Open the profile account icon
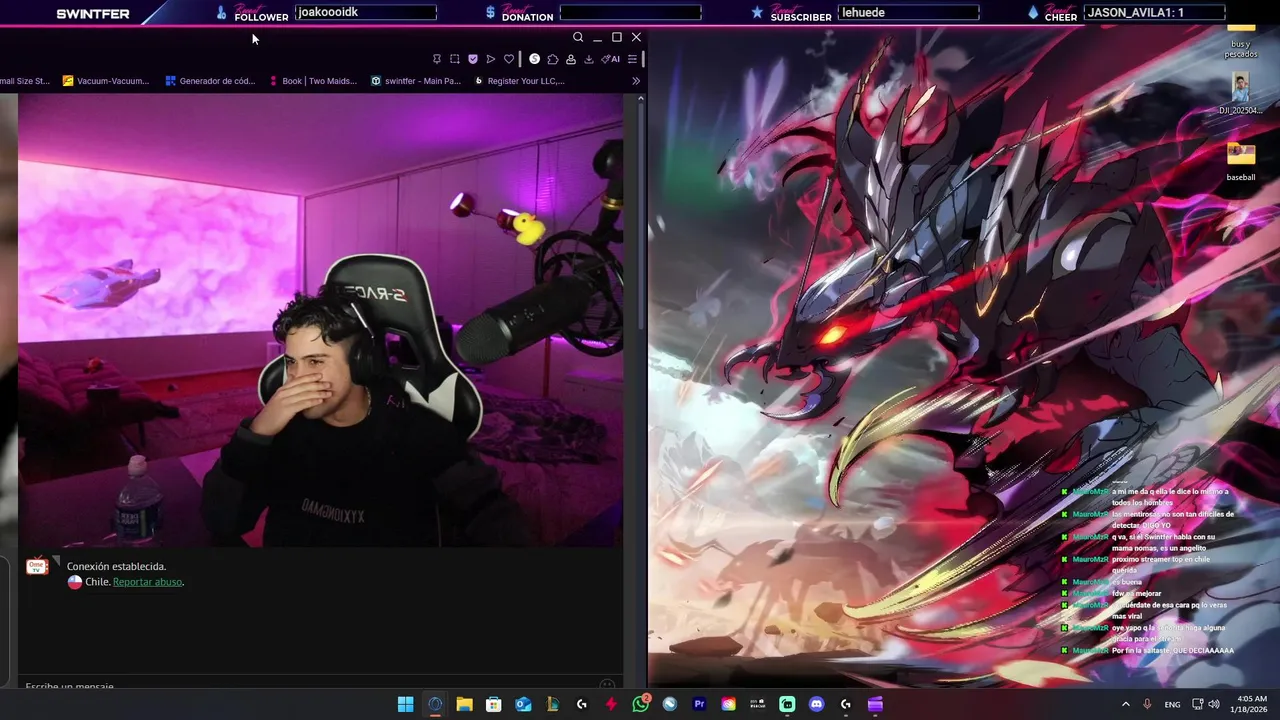1280x720 pixels. click(x=571, y=59)
